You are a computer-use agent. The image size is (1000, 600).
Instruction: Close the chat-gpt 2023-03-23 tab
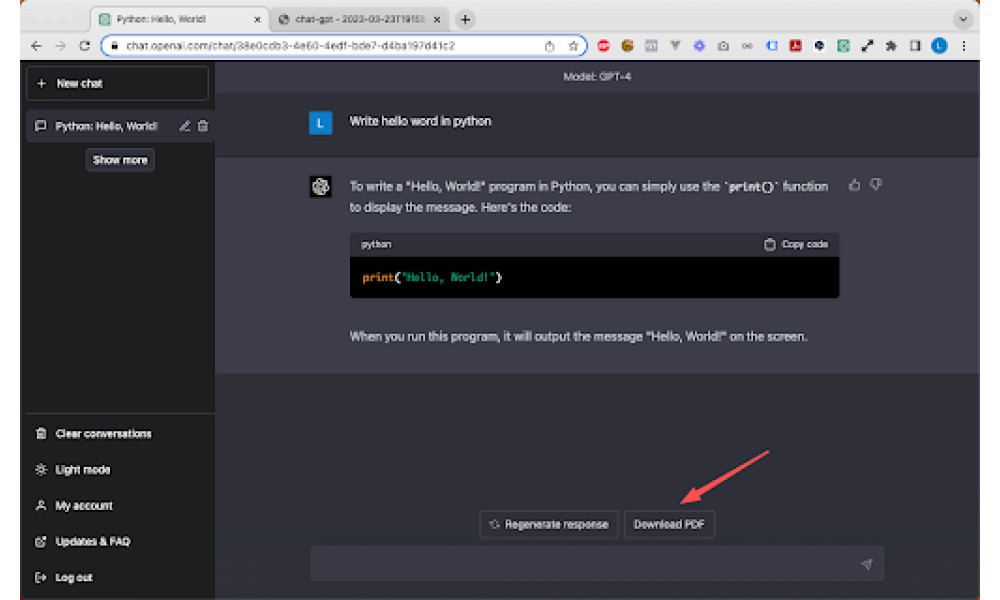click(437, 20)
